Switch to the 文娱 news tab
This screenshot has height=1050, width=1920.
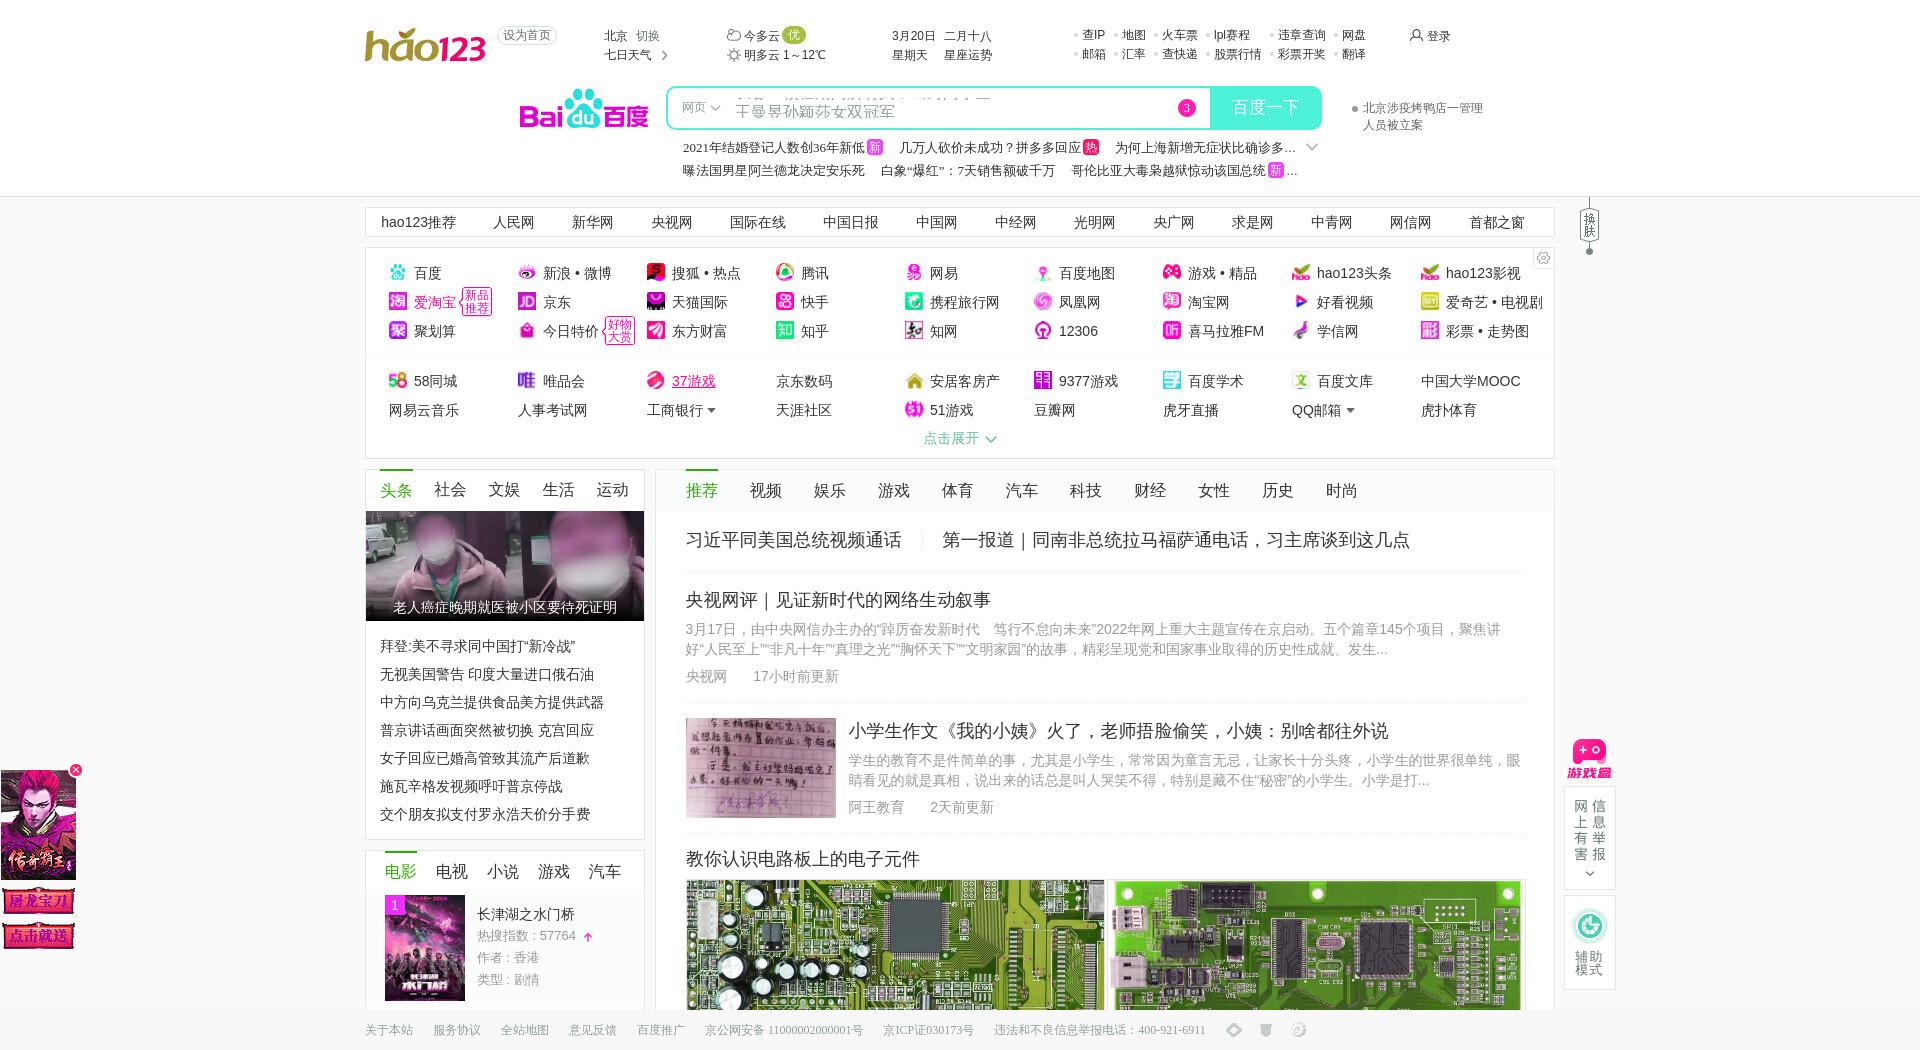click(x=504, y=490)
